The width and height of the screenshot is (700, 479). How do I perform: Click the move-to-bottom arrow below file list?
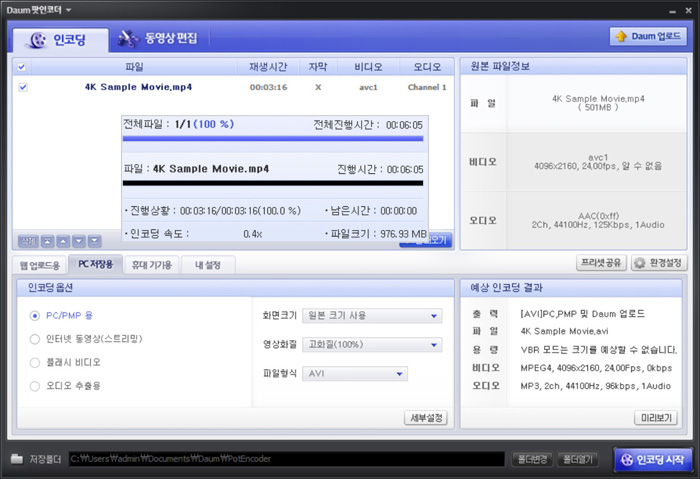coord(94,241)
